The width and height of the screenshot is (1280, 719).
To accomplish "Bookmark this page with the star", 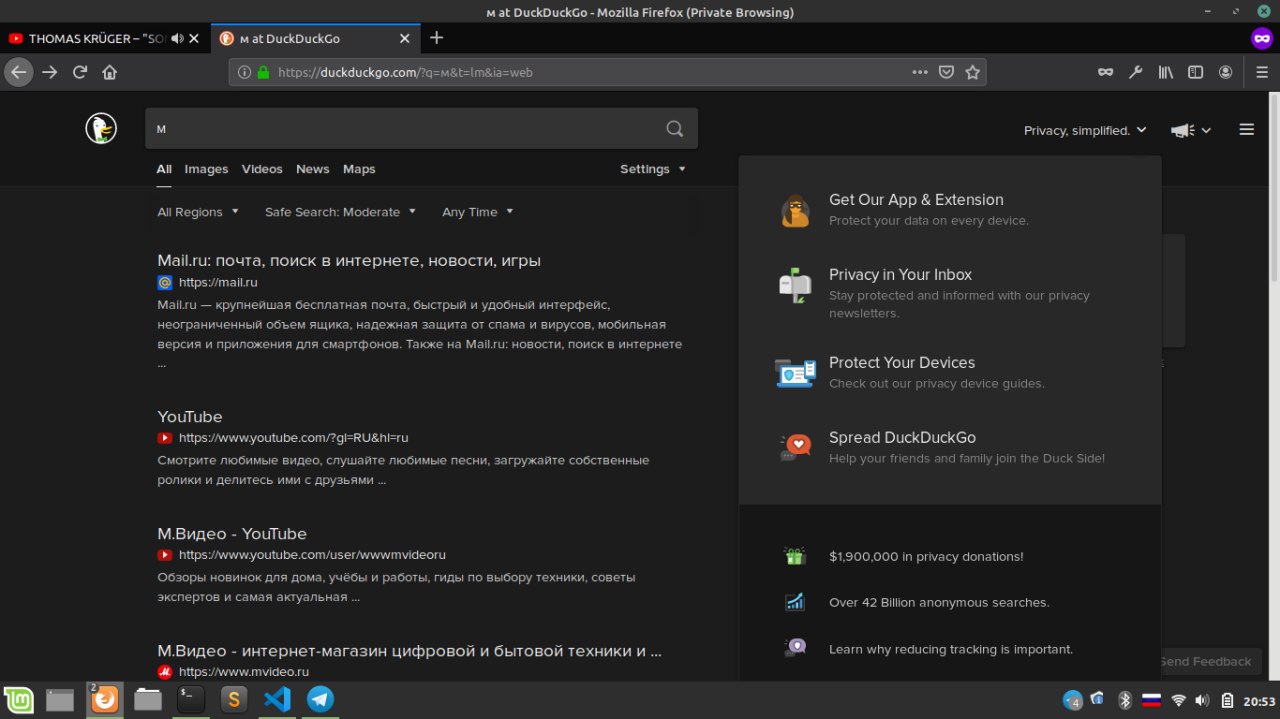I will click(972, 72).
